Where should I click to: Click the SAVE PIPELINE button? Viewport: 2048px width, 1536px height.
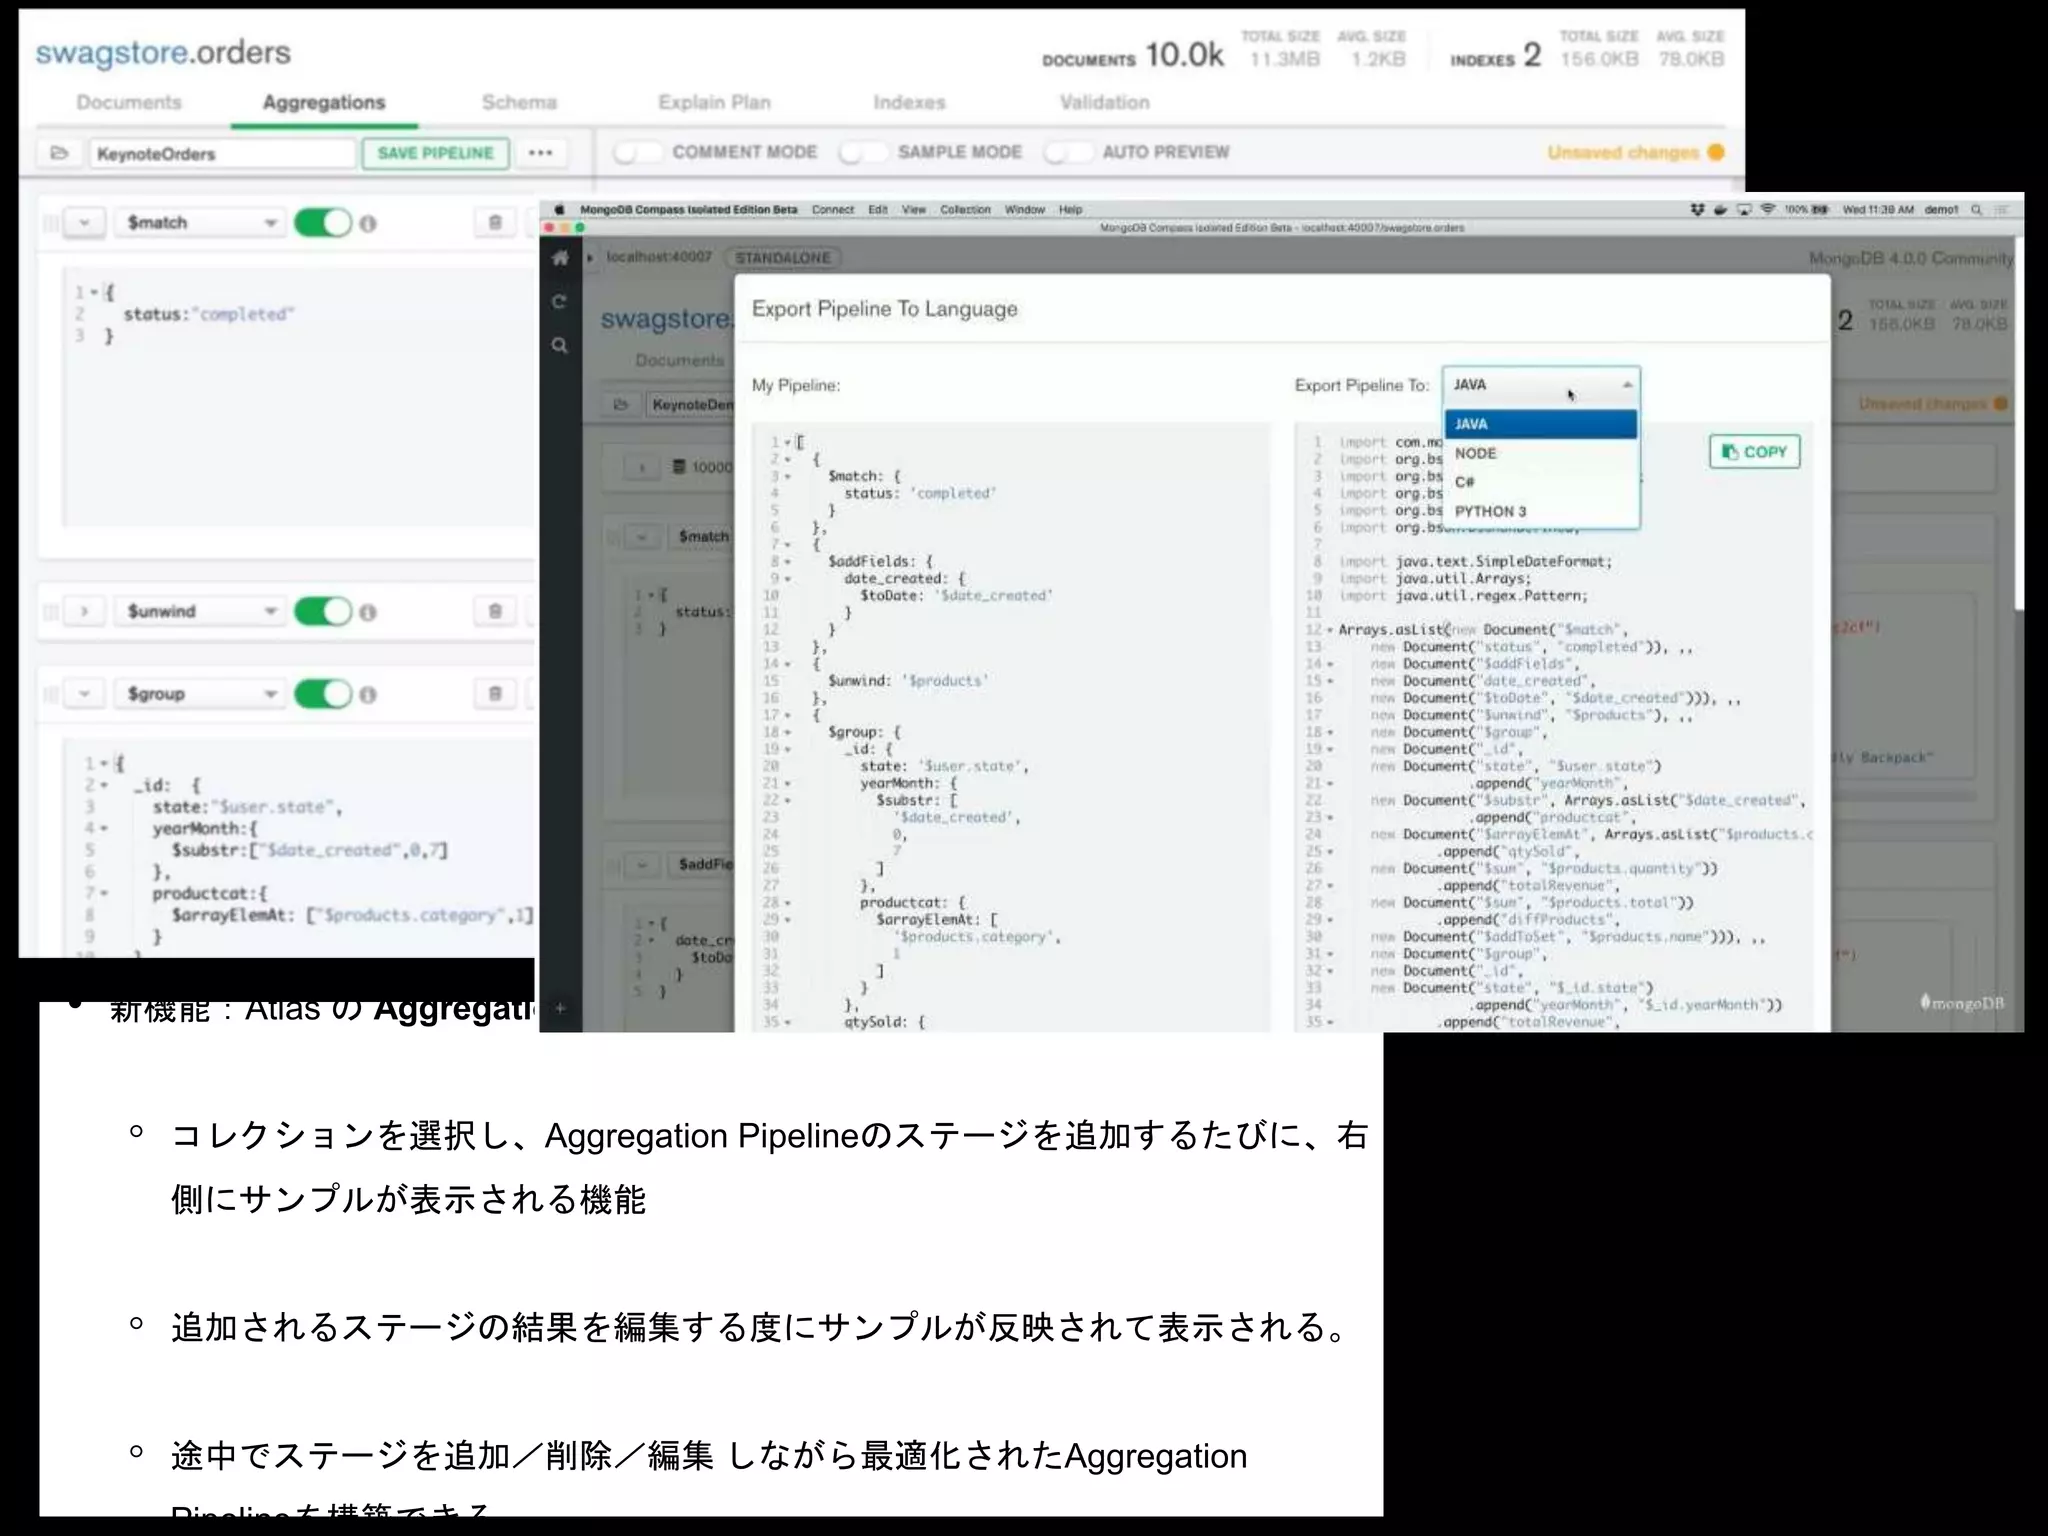435,153
